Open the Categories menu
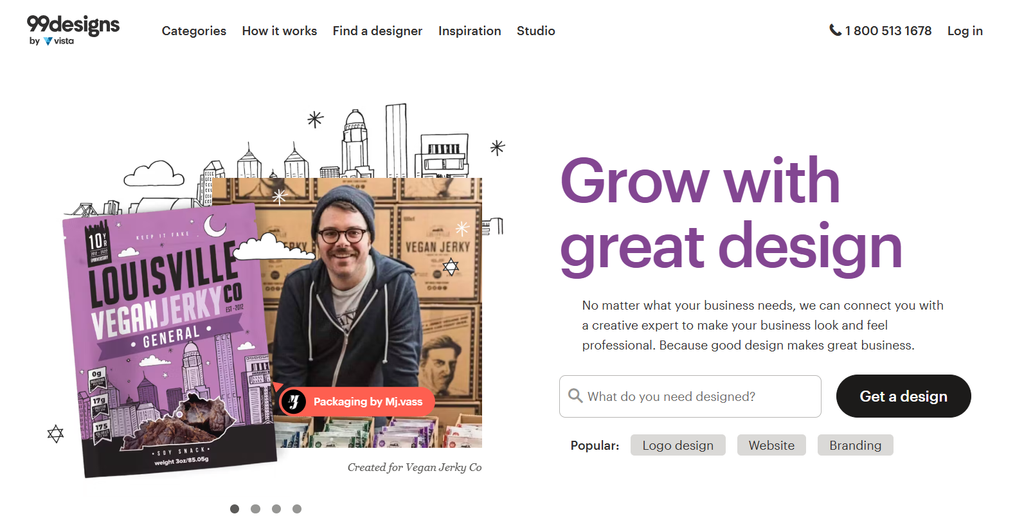 194,31
